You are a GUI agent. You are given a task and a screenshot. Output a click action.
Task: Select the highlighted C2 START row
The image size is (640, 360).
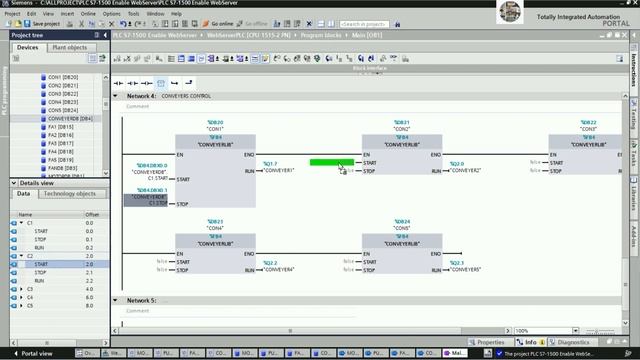pyautogui.click(x=60, y=264)
